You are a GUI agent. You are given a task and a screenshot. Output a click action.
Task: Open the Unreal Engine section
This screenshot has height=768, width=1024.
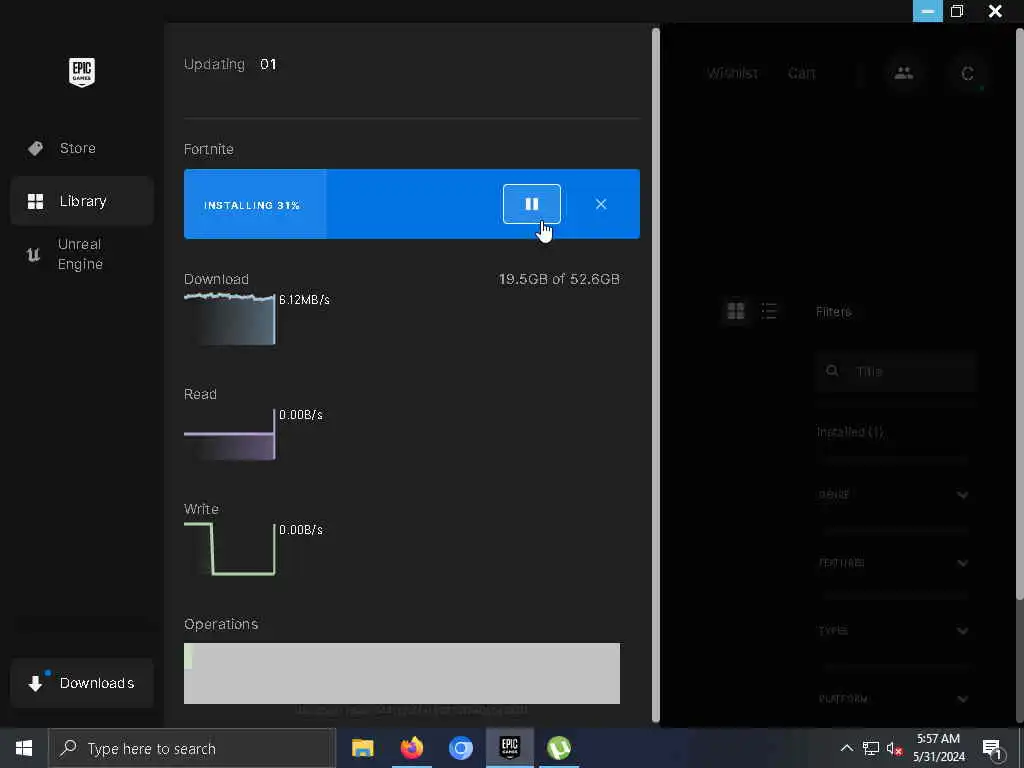point(82,254)
